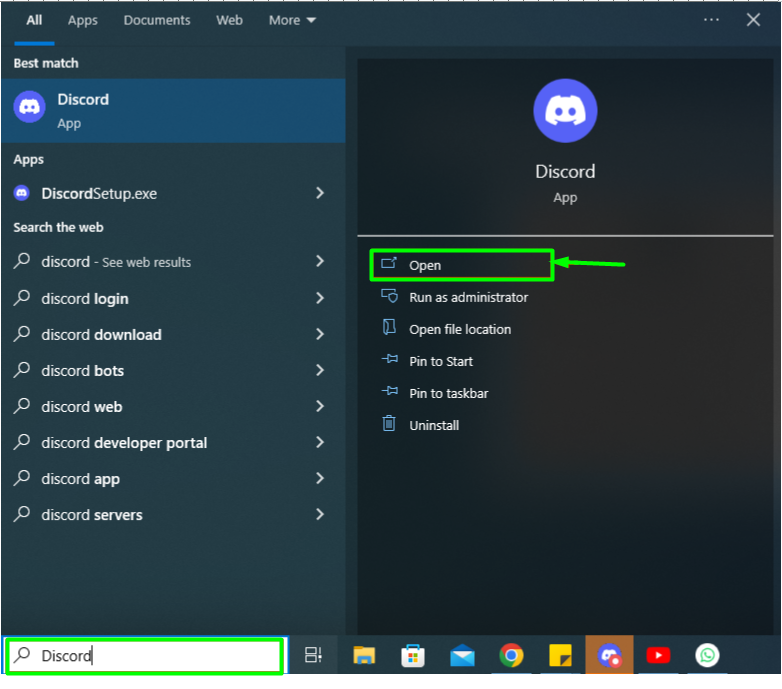
Task: Open the More filter dropdown
Action: point(292,20)
